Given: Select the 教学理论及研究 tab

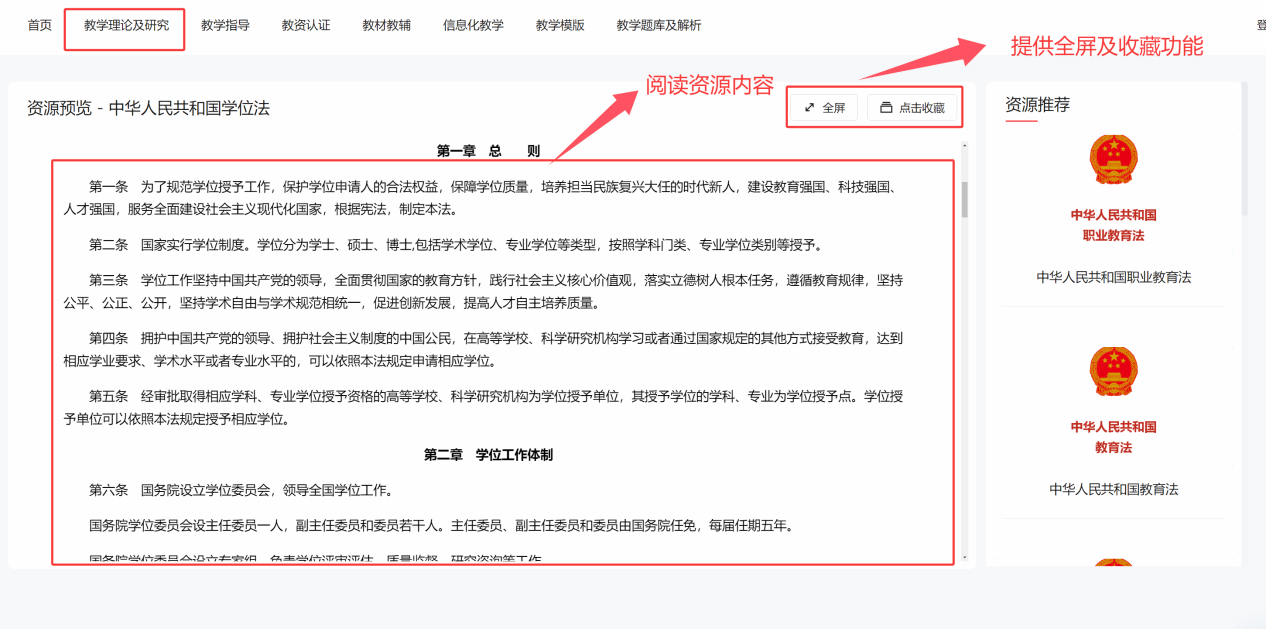Looking at the screenshot, I should tap(124, 25).
